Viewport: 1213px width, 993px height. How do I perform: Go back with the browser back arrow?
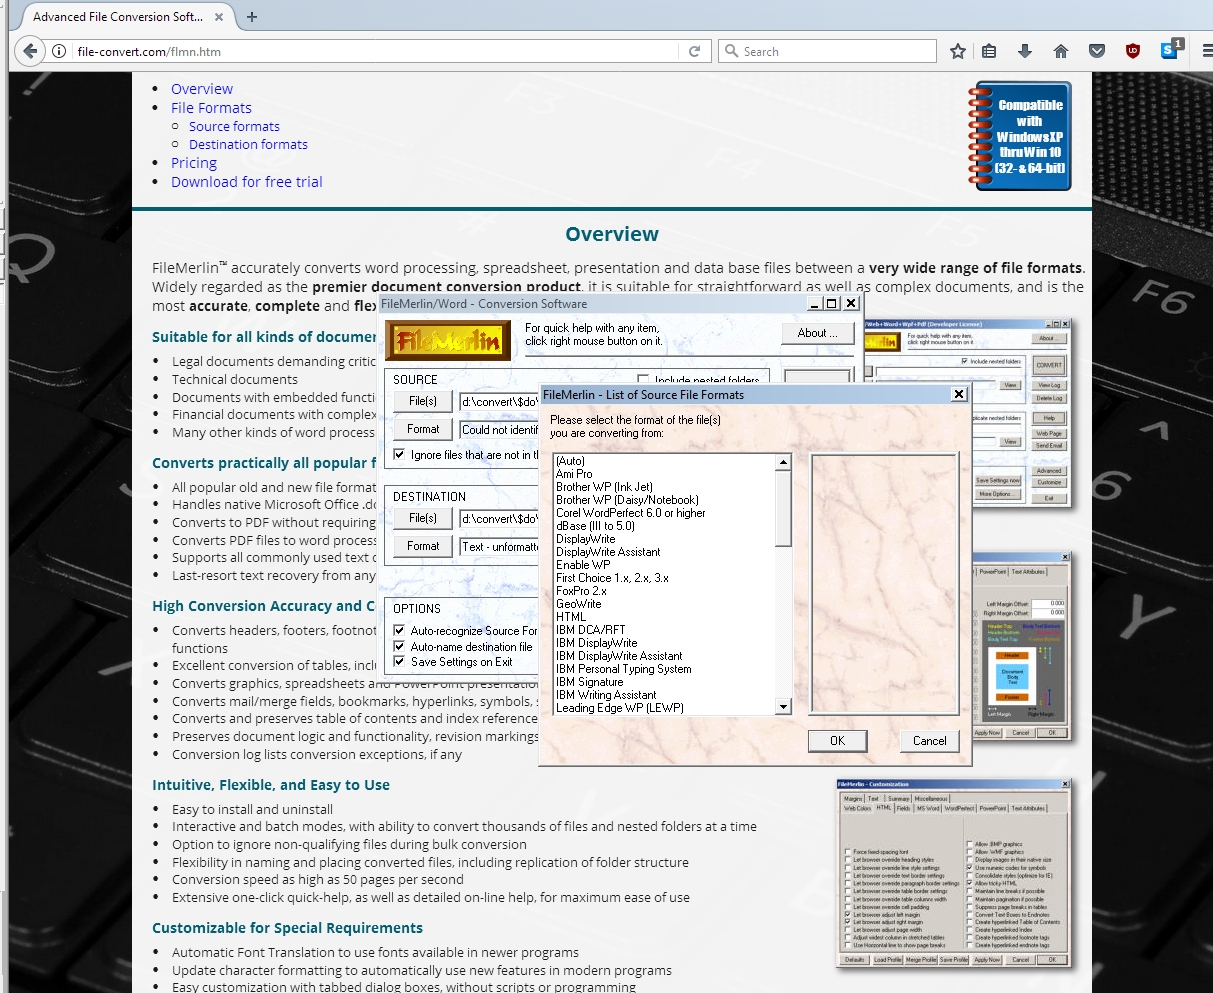tap(30, 51)
